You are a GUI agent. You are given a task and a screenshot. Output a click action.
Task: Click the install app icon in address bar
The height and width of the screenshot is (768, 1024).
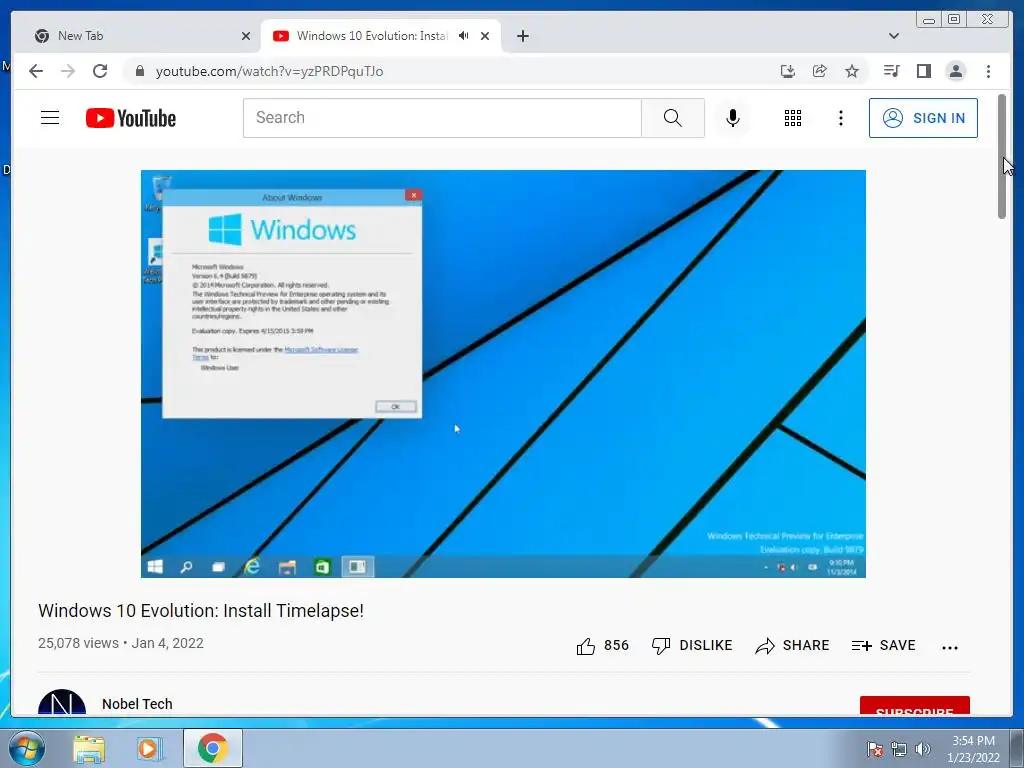pos(788,71)
